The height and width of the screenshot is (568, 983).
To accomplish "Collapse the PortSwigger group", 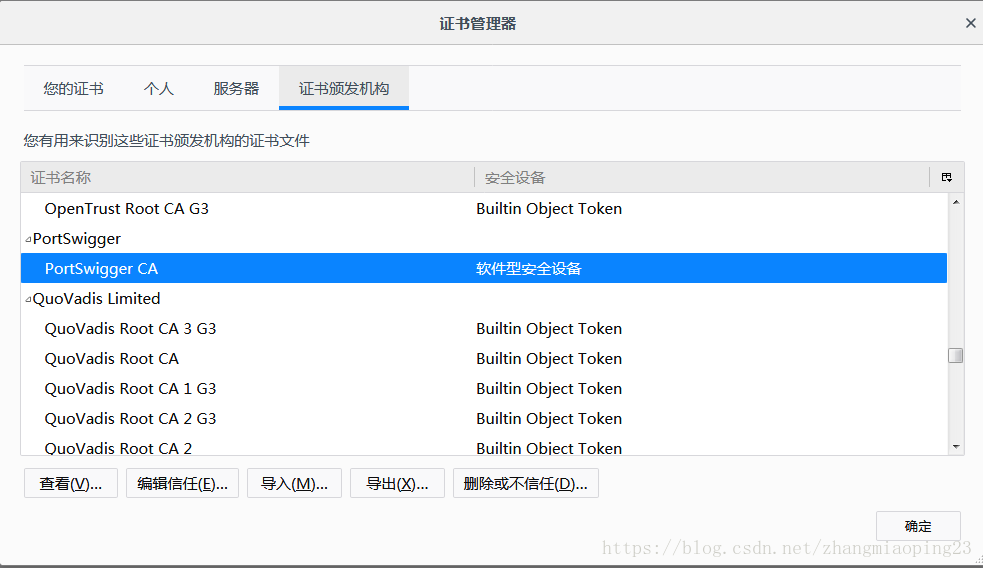I will point(28,239).
